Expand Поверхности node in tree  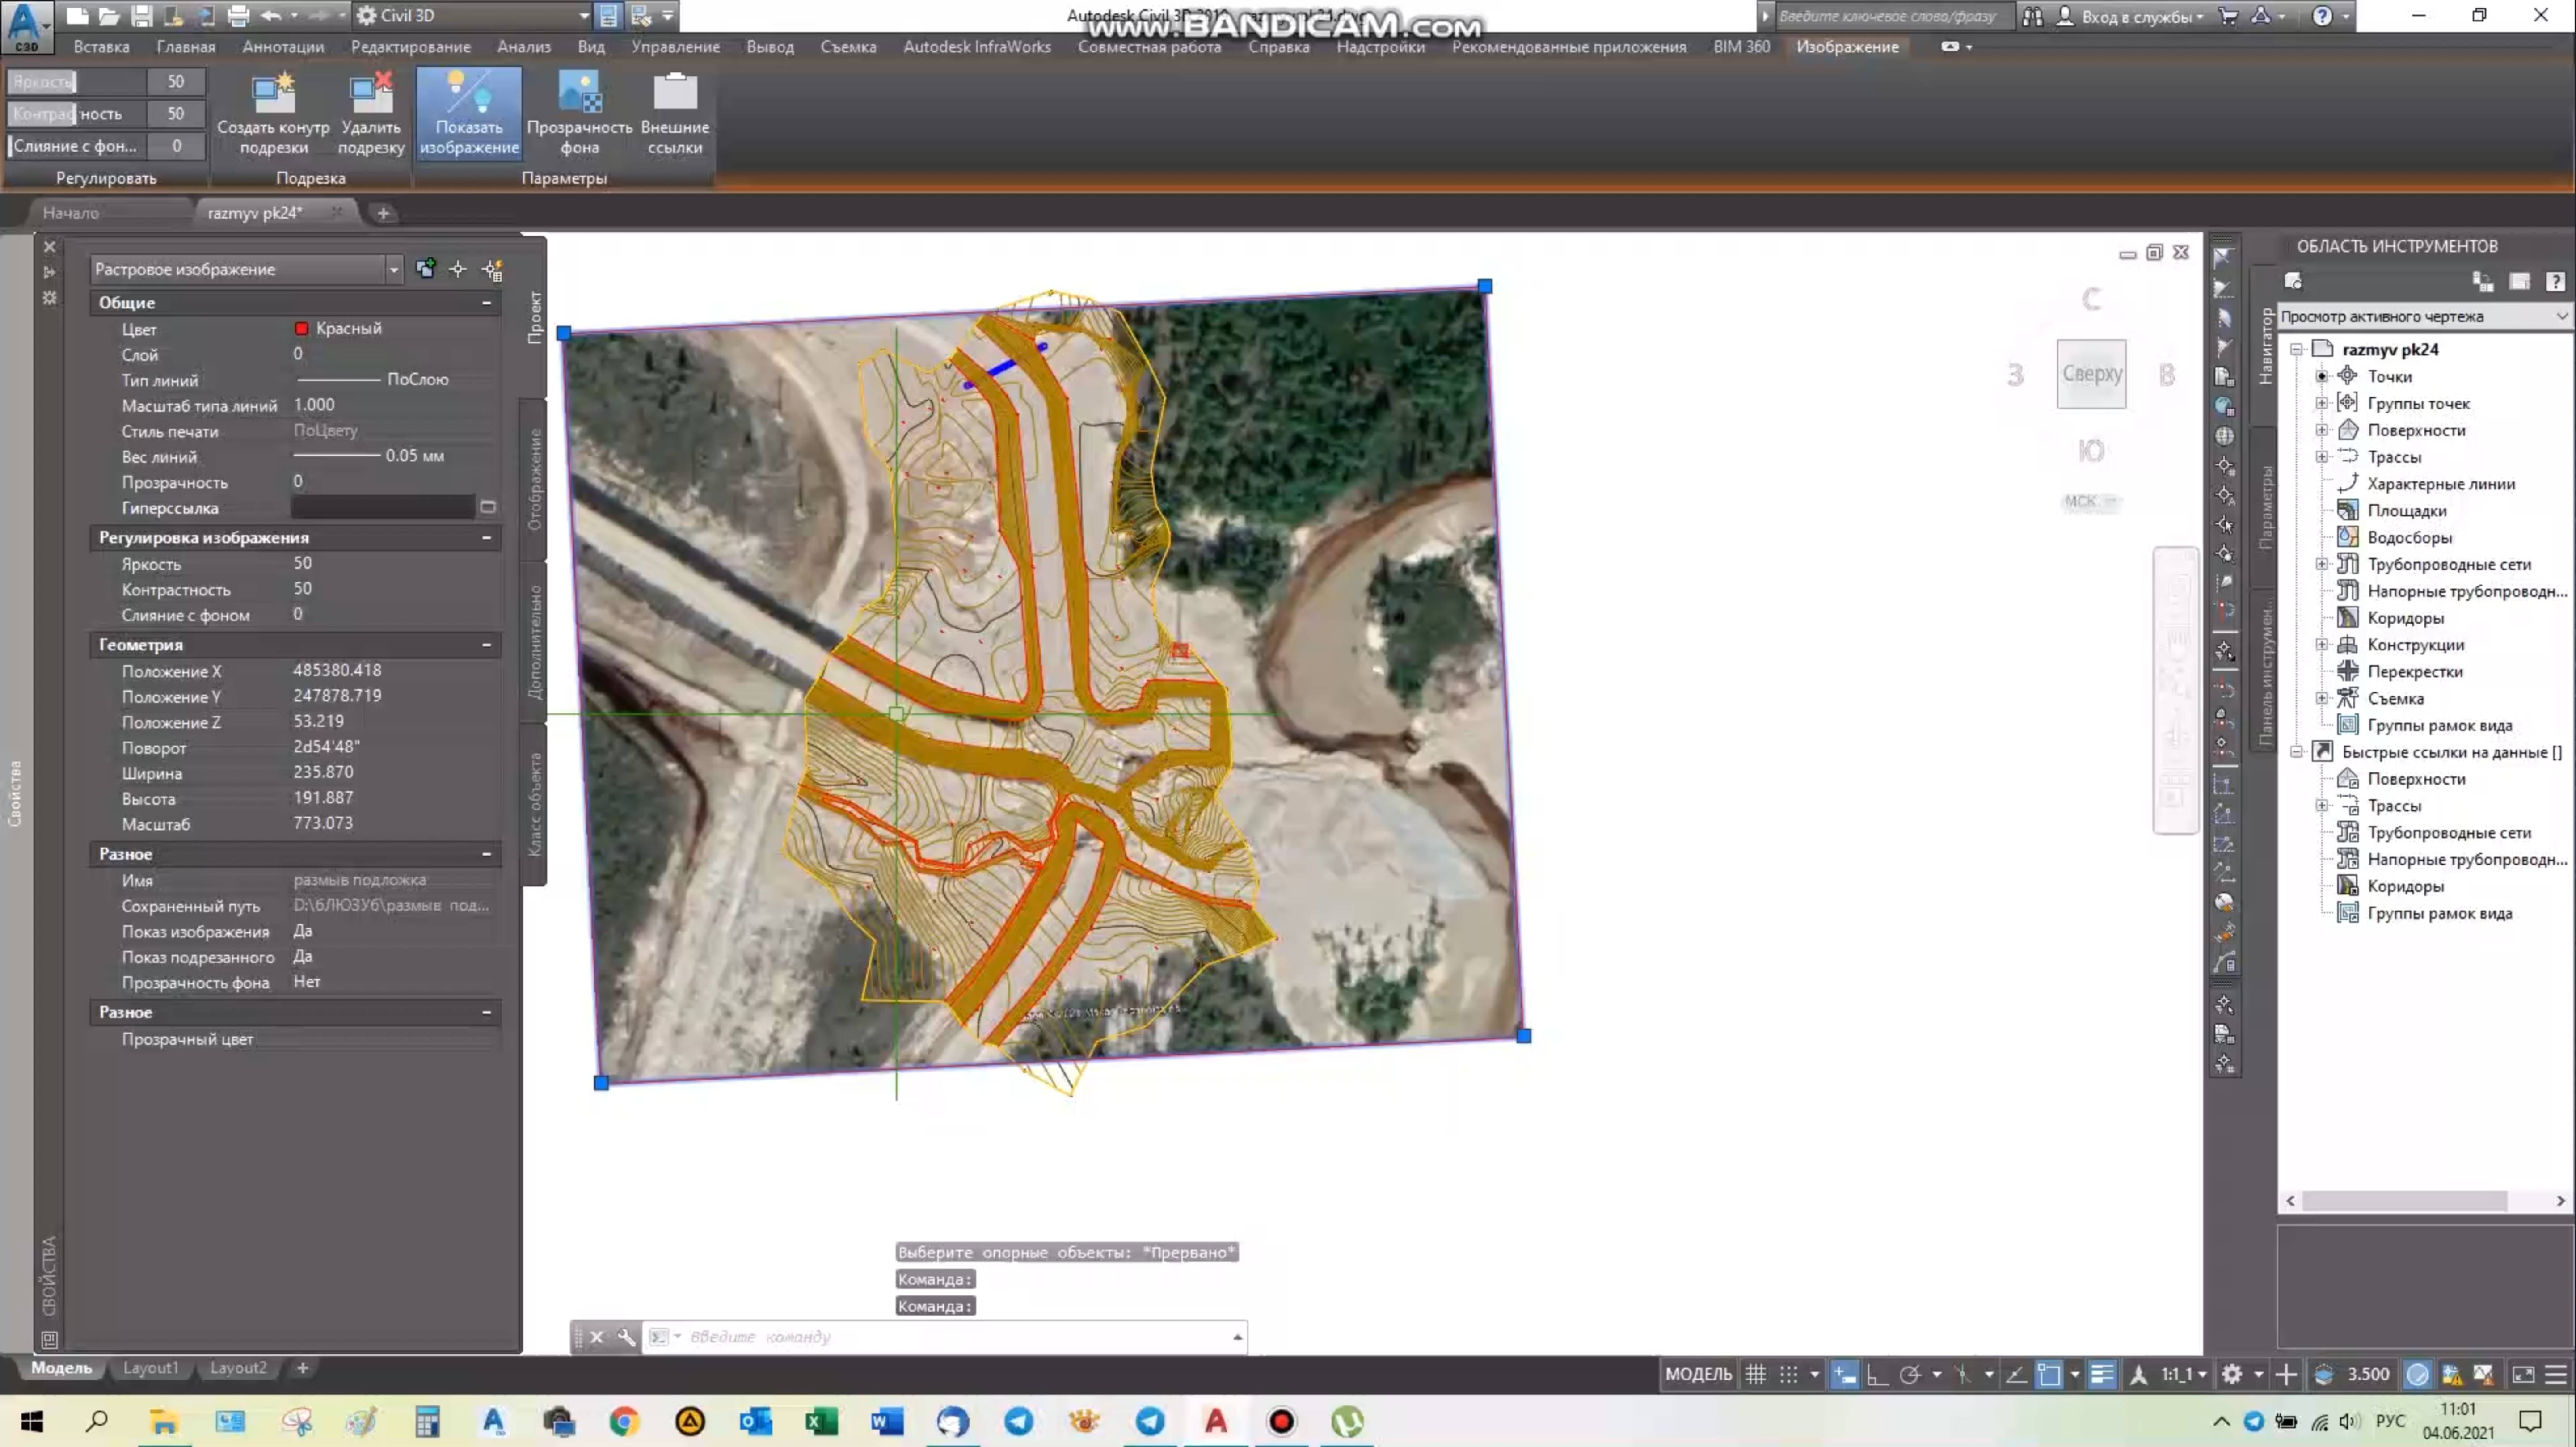(2323, 430)
